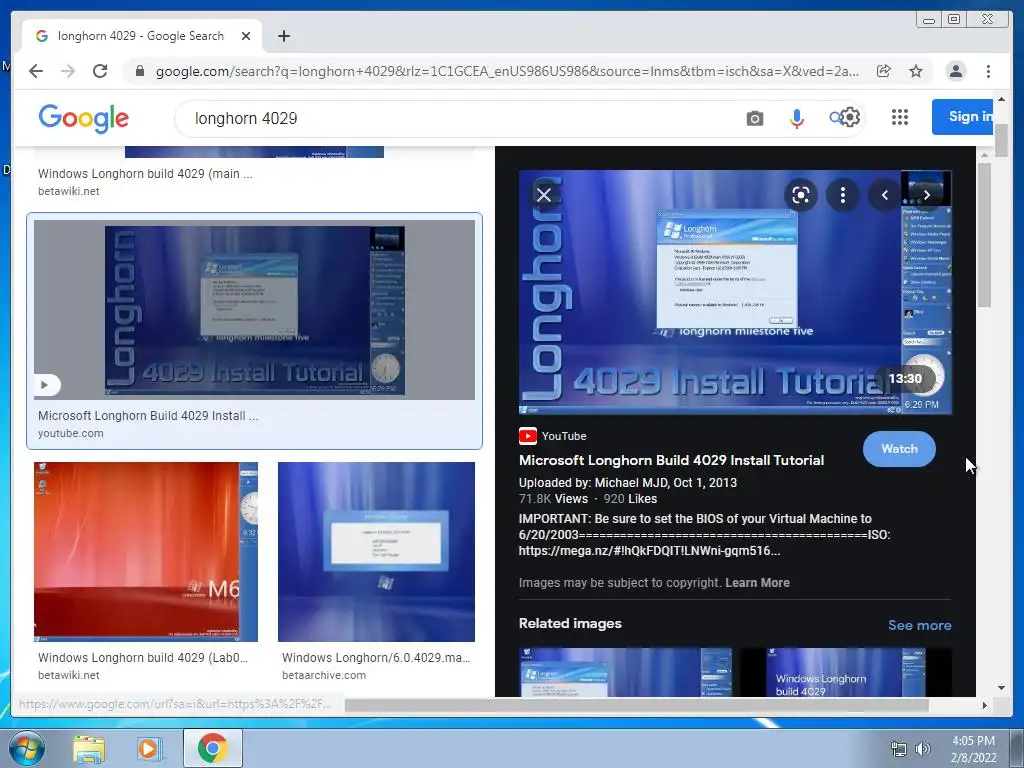This screenshot has width=1024, height=768.
Task: Open youtube.com source under Install result
Action: (71, 433)
